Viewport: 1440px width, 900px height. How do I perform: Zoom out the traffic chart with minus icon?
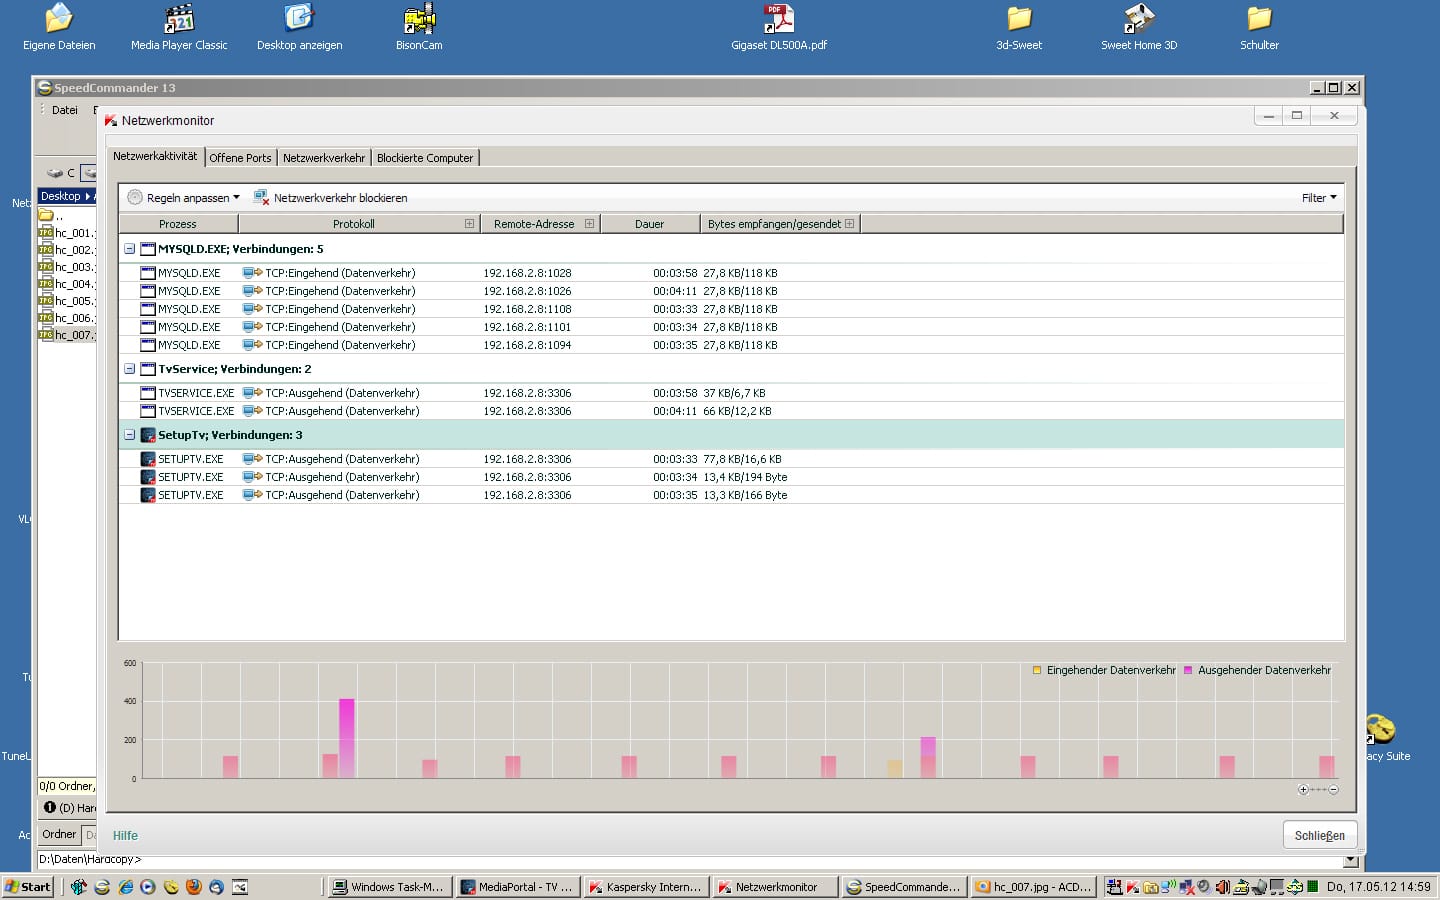[1333, 790]
